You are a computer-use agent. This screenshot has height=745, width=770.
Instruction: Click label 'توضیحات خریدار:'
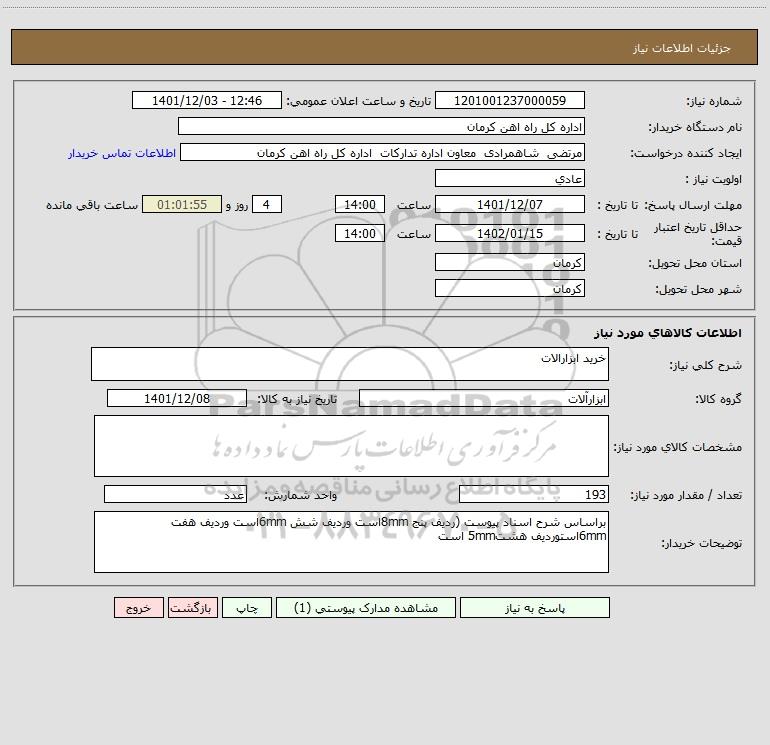tap(702, 543)
